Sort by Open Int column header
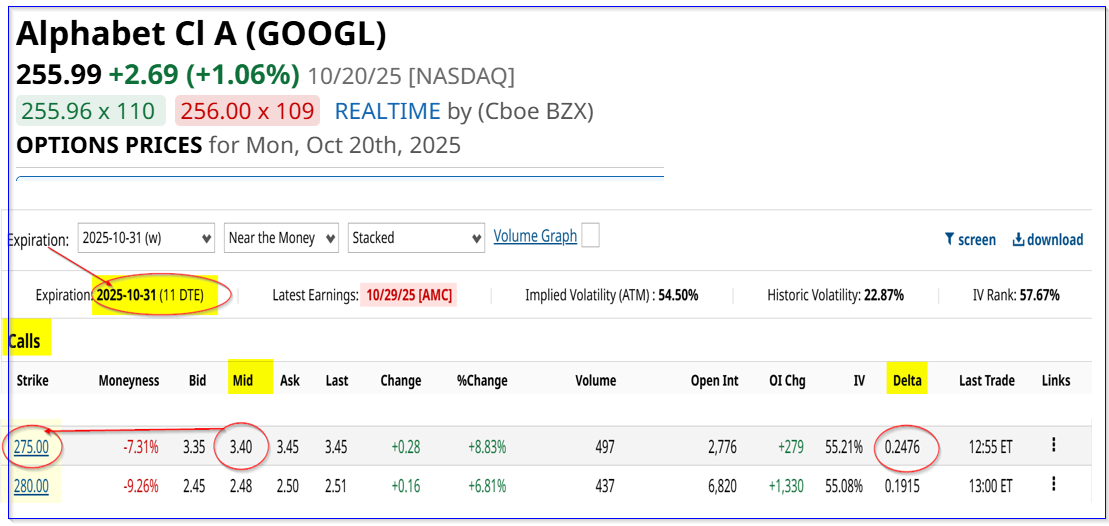The image size is (1109, 526). [x=714, y=380]
